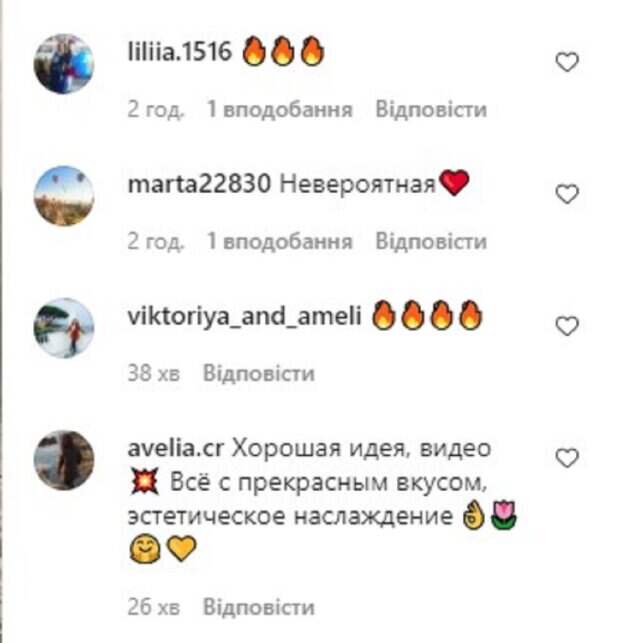Reply to marta22830 via Відповісти

pos(431,242)
